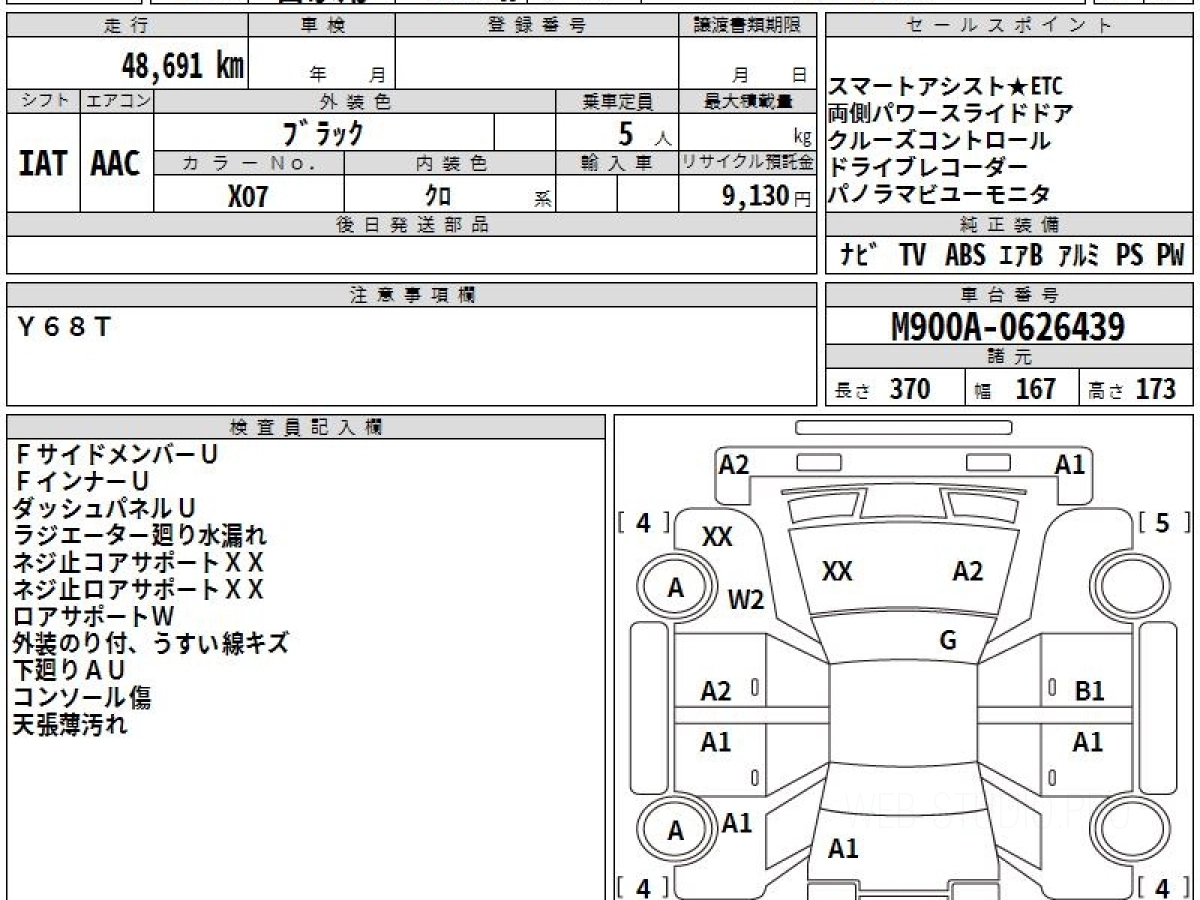Viewport: 1200px width, 900px height.
Task: Click sales point 両側パワースライドドア
Action: click(951, 113)
